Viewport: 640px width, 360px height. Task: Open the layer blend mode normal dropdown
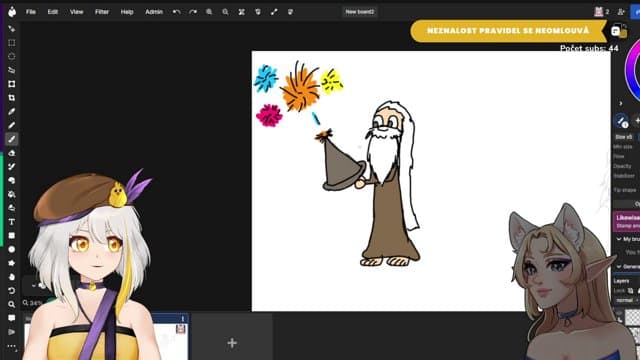click(x=627, y=300)
